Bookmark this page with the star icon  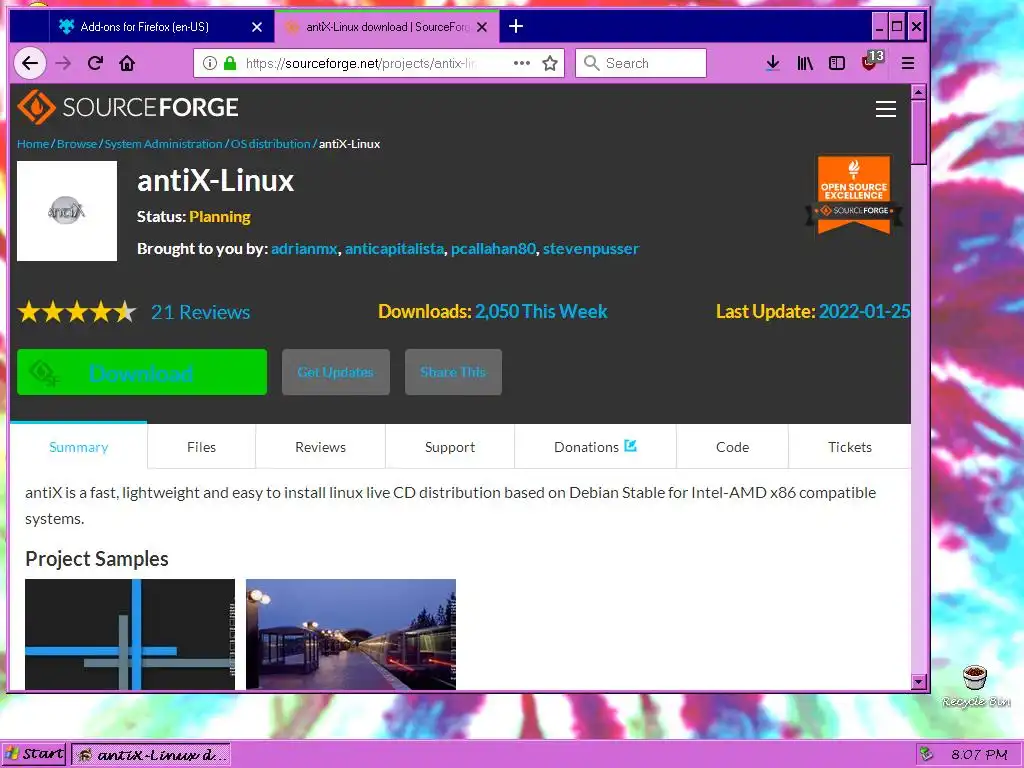(550, 63)
